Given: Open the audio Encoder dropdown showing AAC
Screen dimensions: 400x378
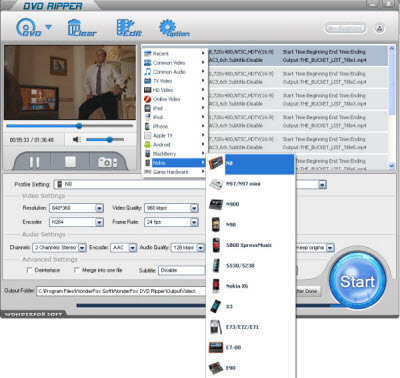Looking at the screenshot, I should pos(124,248).
